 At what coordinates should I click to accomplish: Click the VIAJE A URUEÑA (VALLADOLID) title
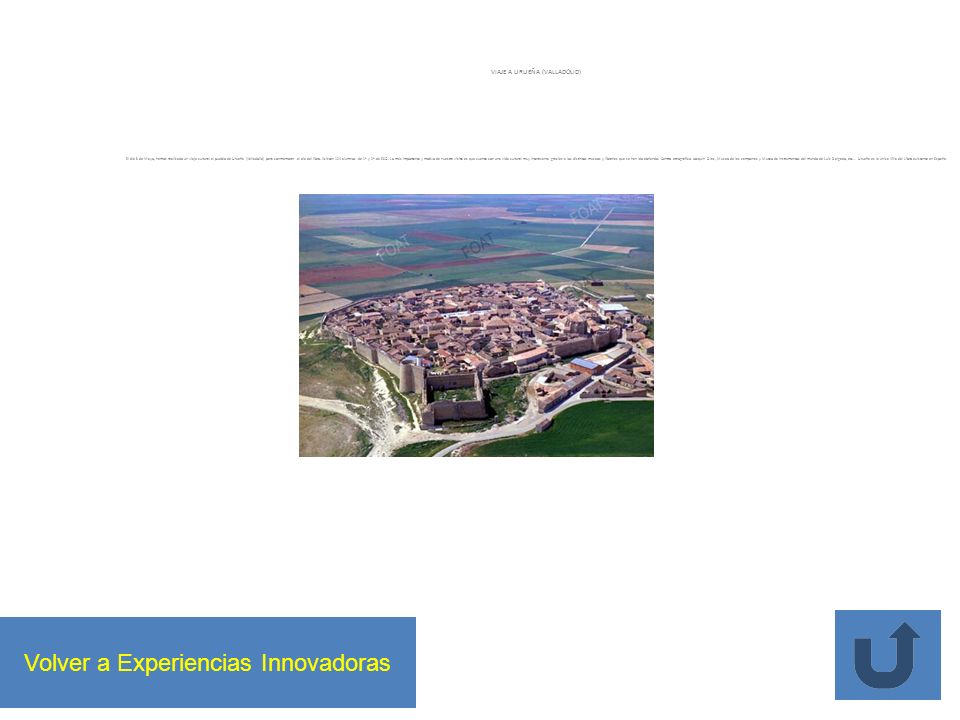pyautogui.click(x=536, y=72)
